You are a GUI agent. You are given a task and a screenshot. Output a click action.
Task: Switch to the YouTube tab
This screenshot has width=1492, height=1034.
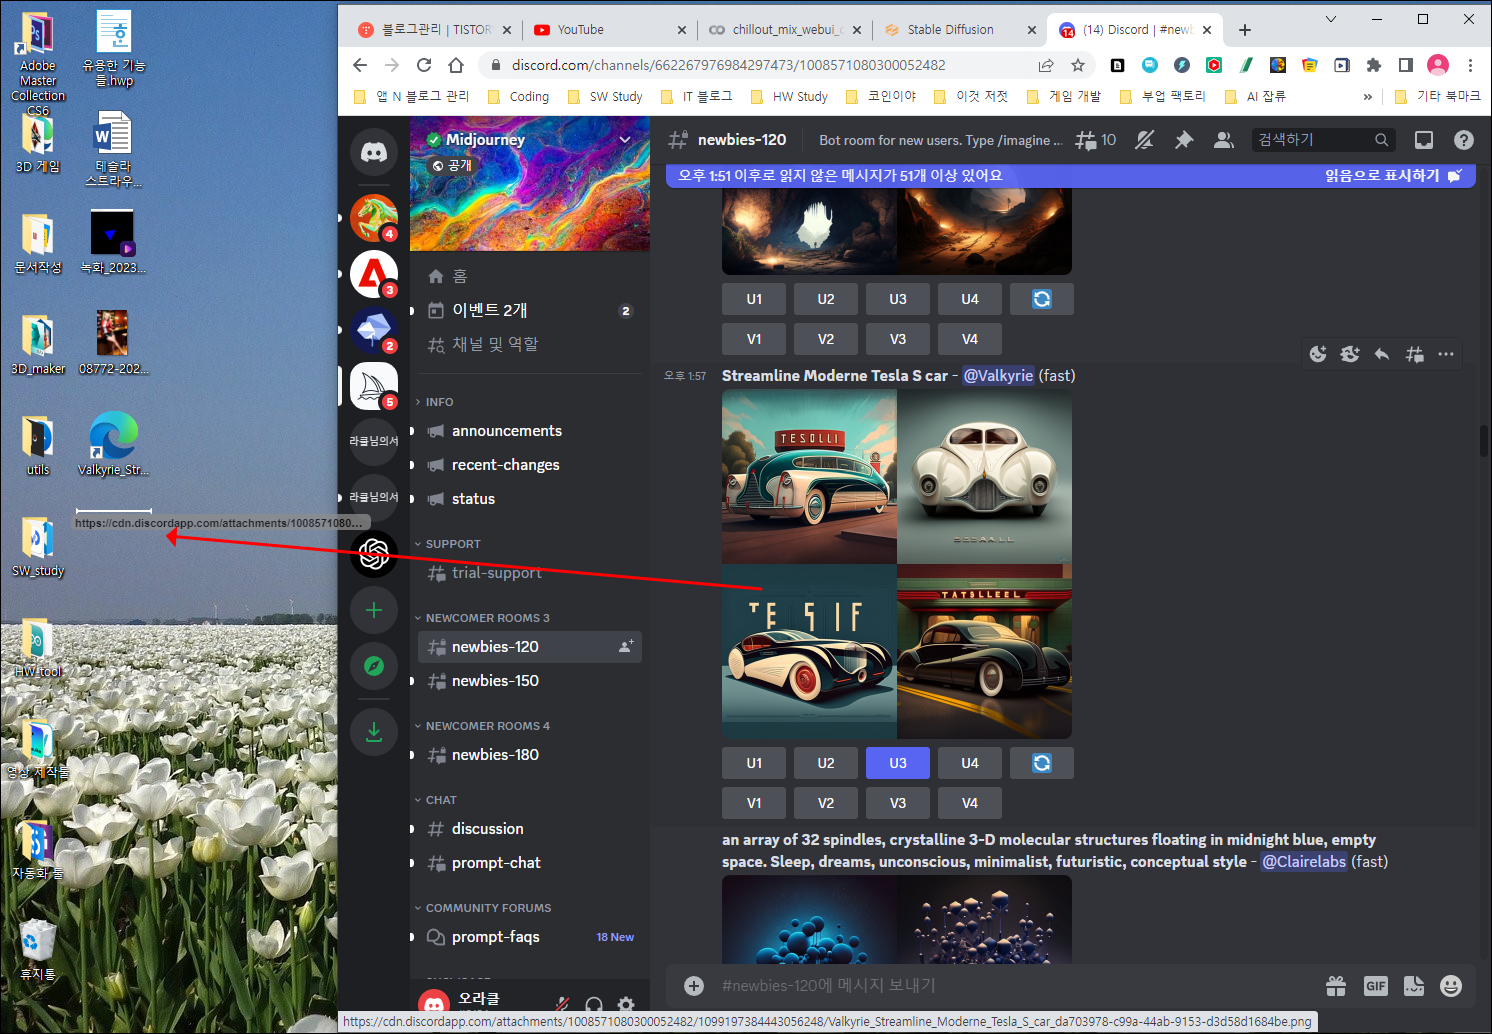609,30
